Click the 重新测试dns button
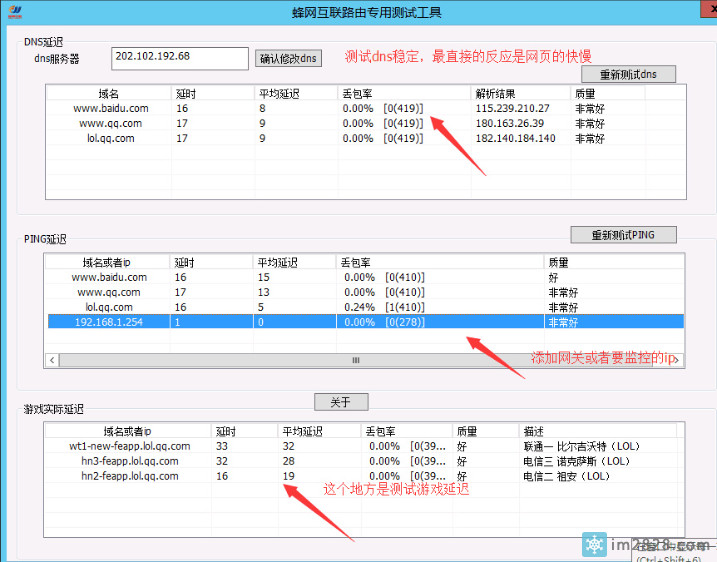The height and width of the screenshot is (562, 717). pos(628,75)
